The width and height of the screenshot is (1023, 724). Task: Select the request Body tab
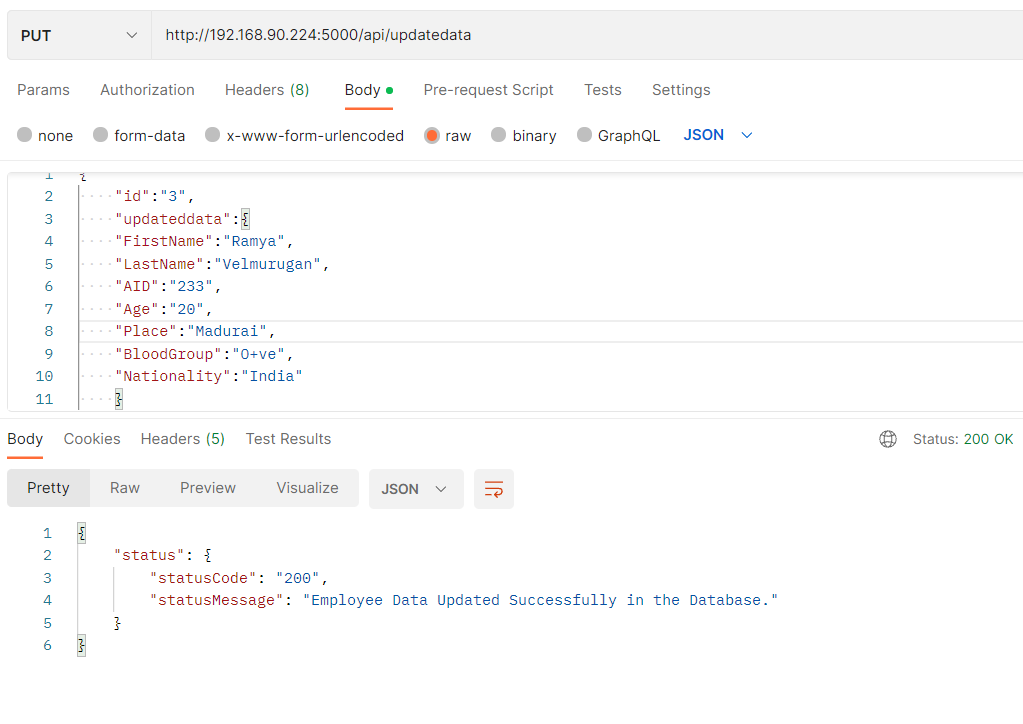click(x=369, y=90)
